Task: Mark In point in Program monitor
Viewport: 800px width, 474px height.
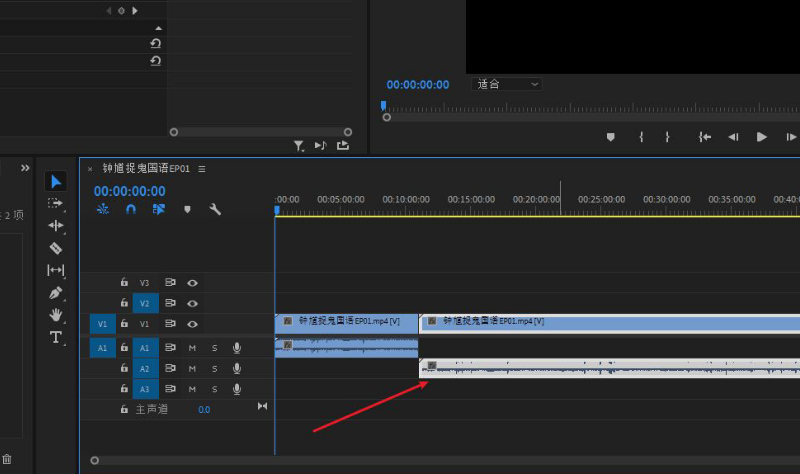Action: (x=641, y=137)
